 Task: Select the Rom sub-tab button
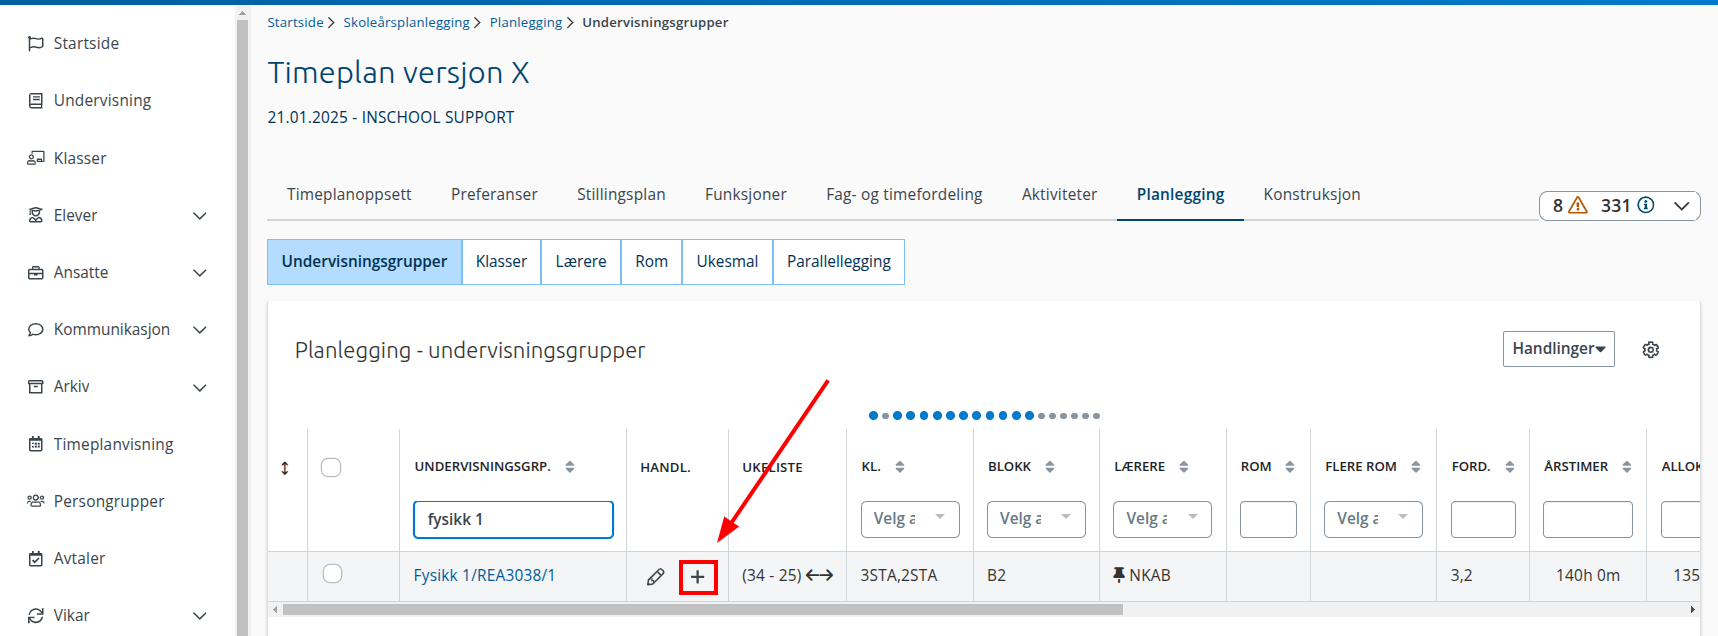coord(651,262)
